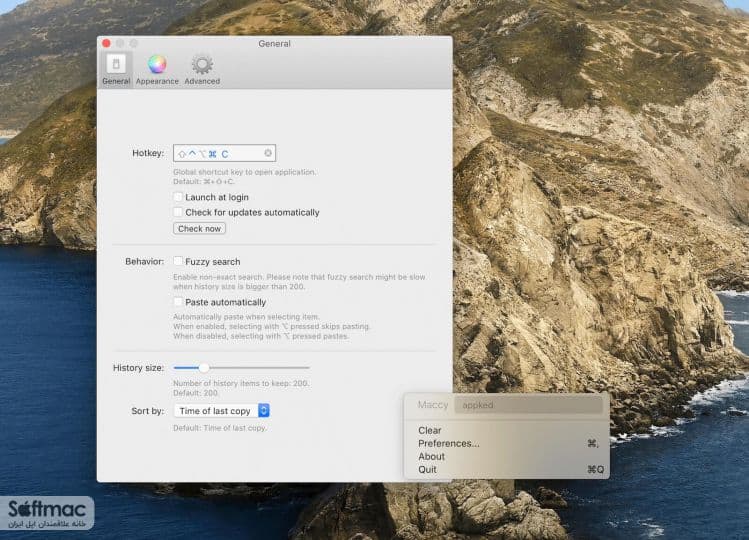Open the Sort by dropdown arrows
This screenshot has width=749, height=540.
pyautogui.click(x=264, y=410)
